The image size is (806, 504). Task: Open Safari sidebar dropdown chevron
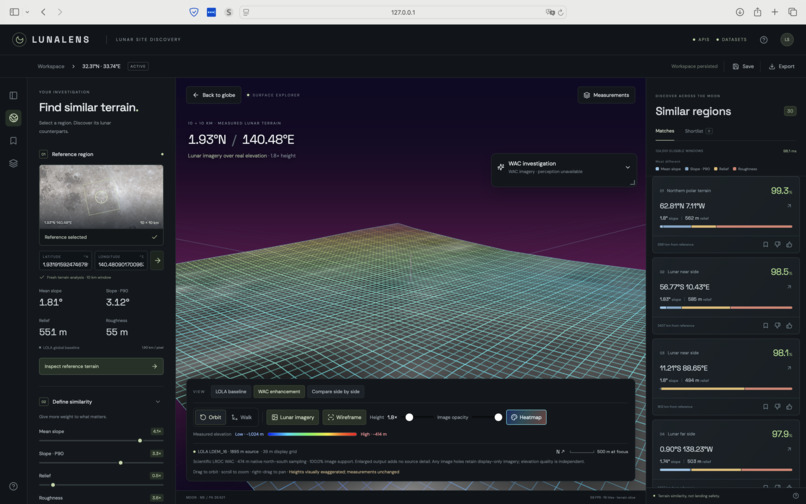coord(27,12)
